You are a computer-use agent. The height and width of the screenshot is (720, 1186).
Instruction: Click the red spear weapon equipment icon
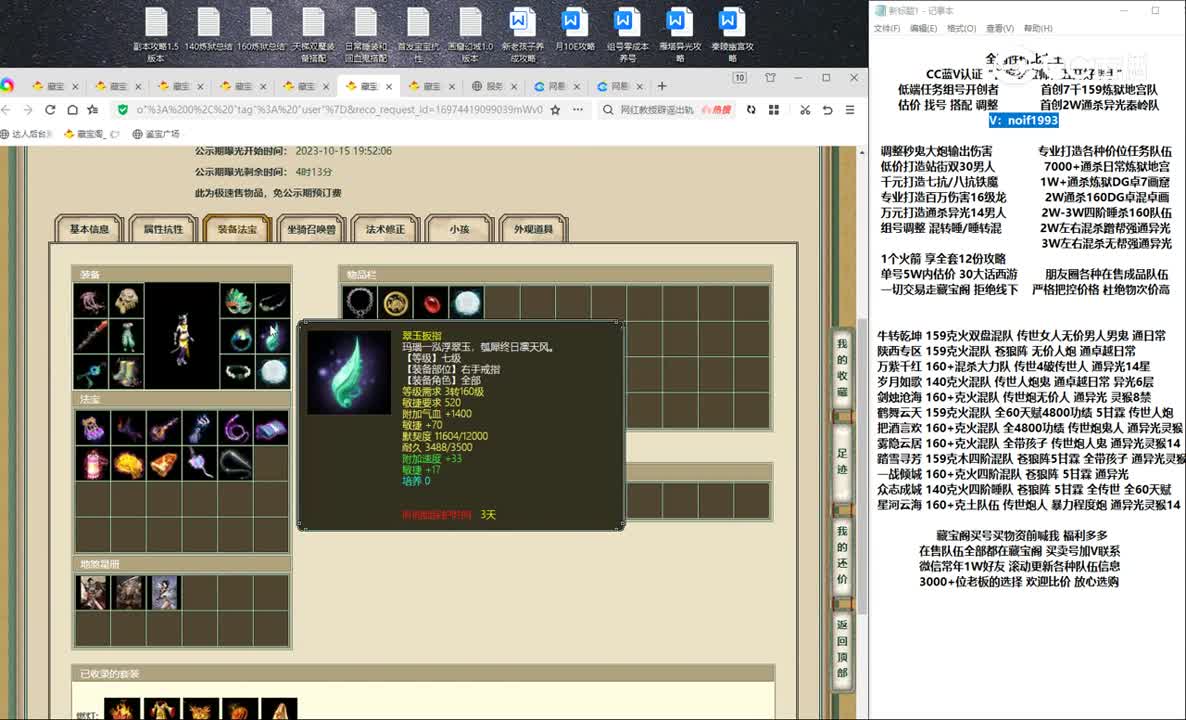pos(92,337)
